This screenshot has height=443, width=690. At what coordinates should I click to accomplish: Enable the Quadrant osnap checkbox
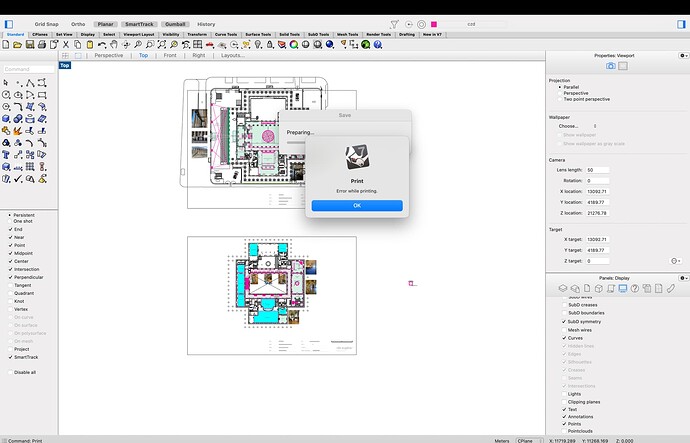(x=11, y=293)
